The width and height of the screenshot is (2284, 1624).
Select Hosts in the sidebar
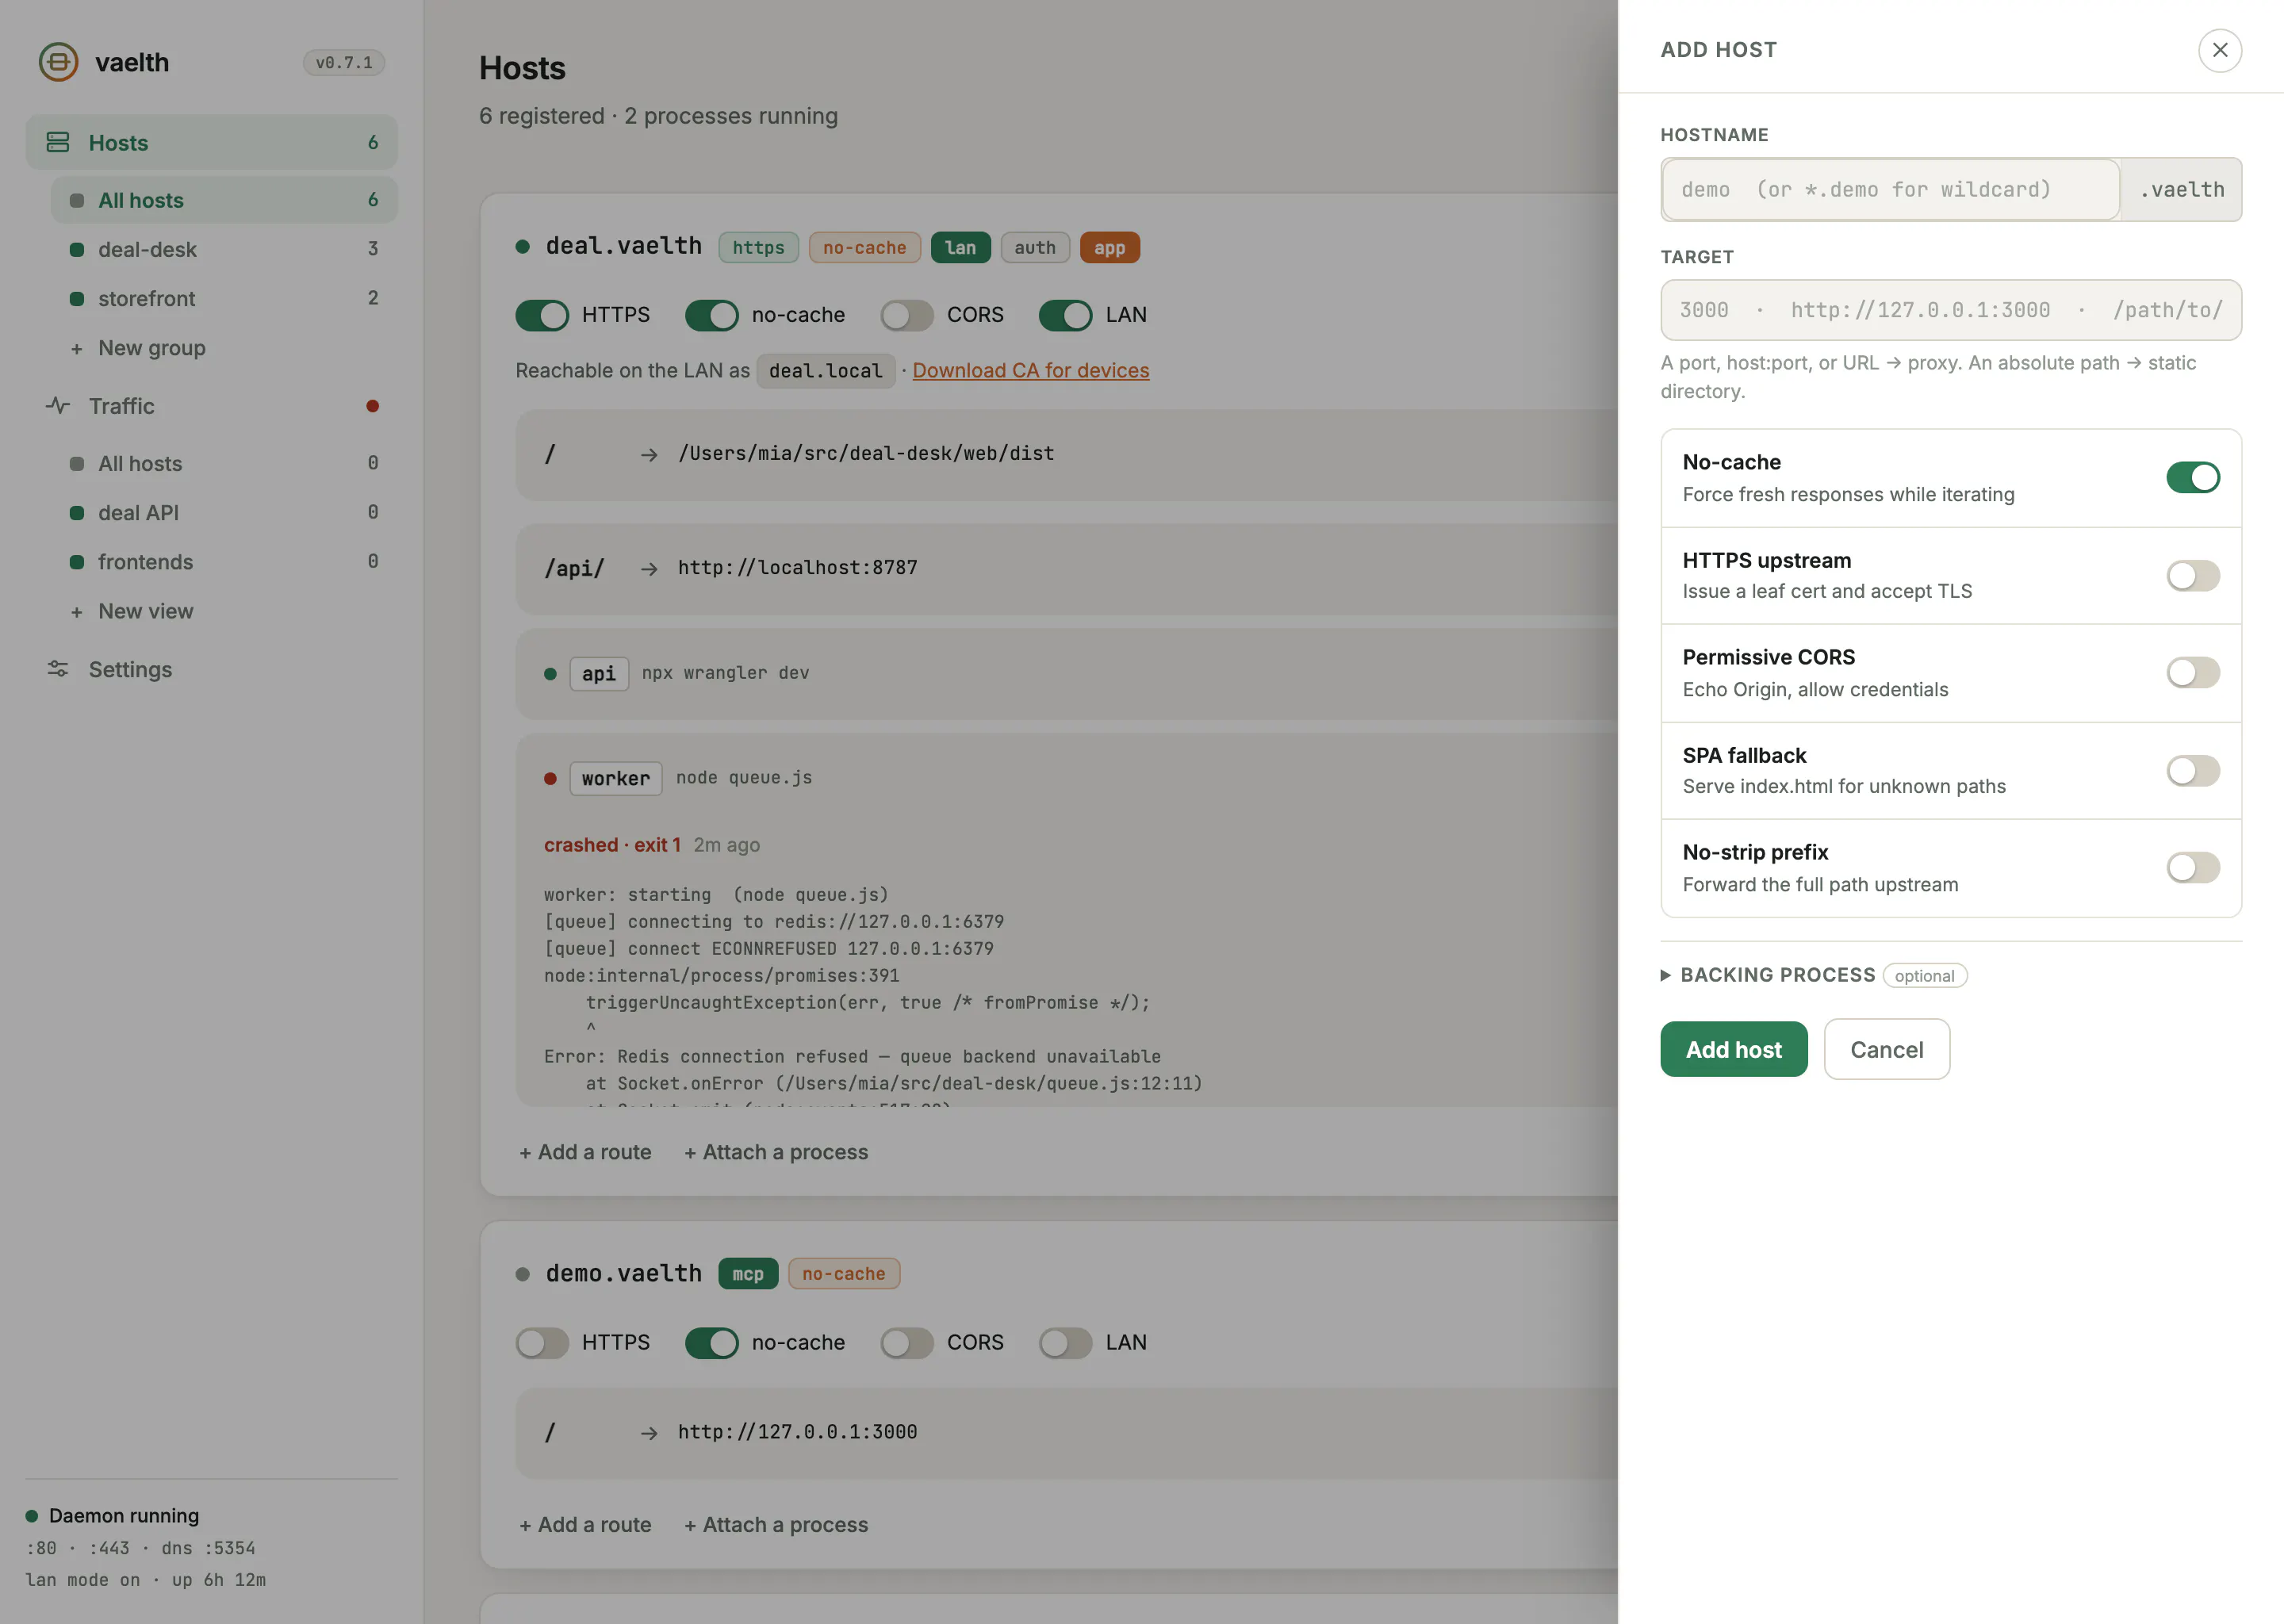point(211,143)
